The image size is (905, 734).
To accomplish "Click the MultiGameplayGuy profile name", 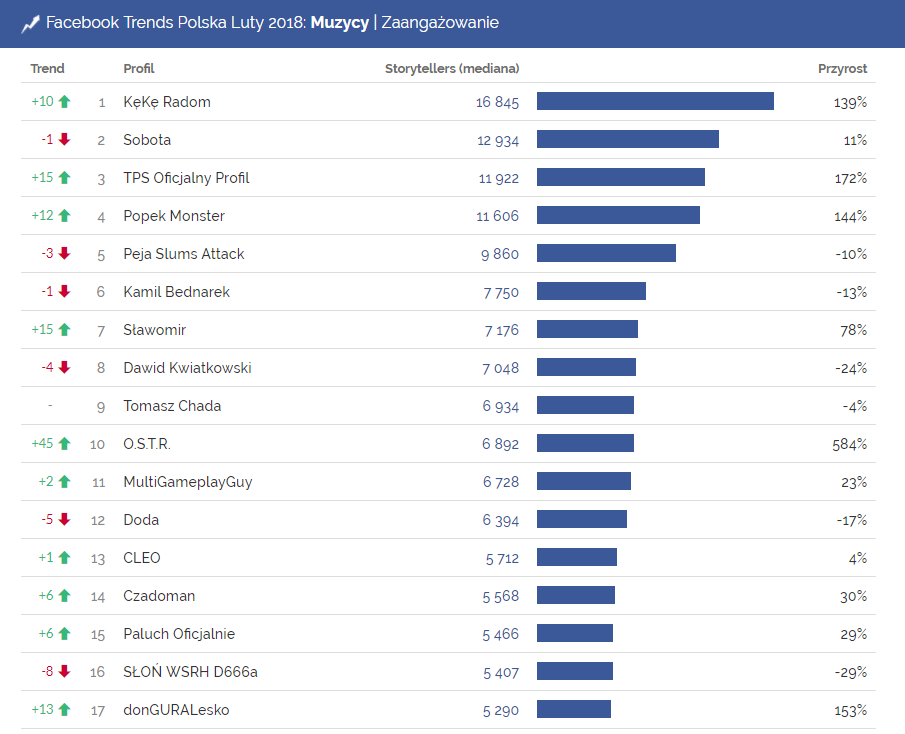I will pos(188,482).
